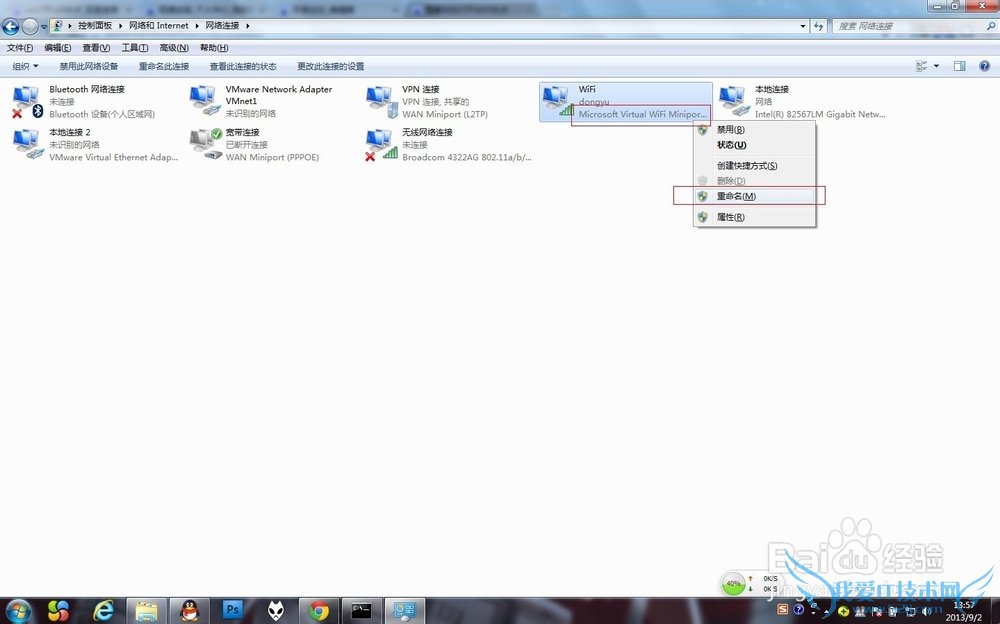Choose 重命名(M) in the context menu
The width and height of the screenshot is (1000, 624).
click(x=754, y=196)
